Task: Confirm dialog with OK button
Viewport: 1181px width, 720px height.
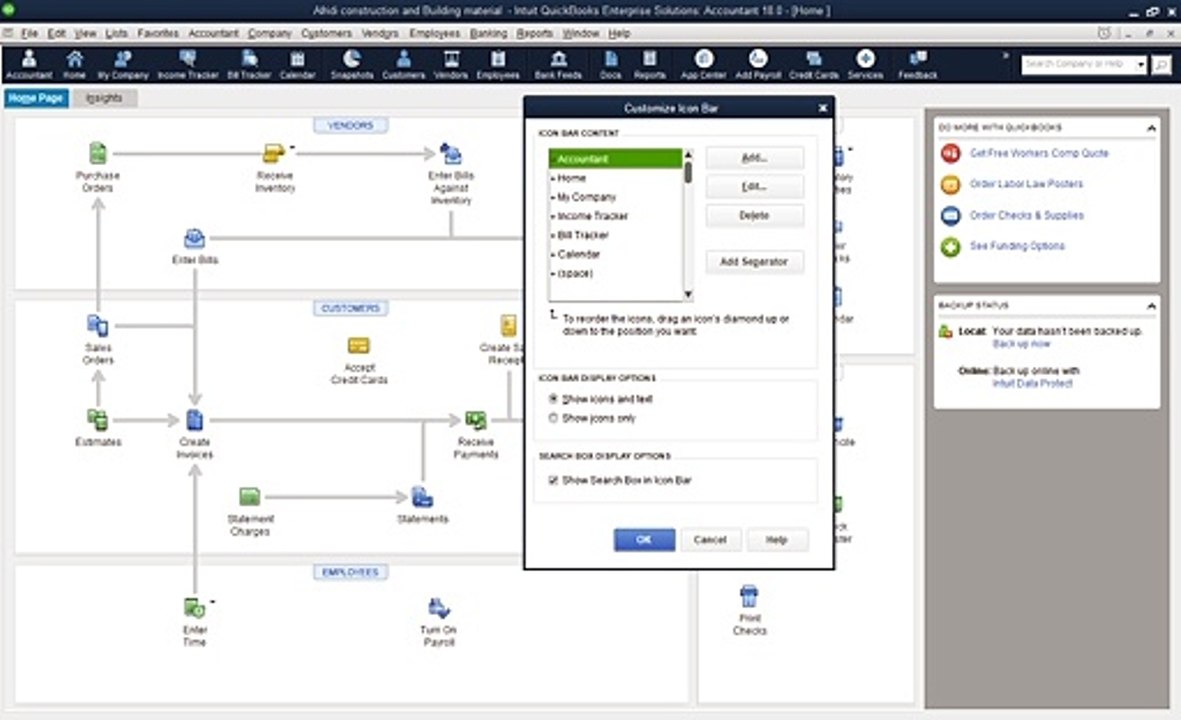Action: [644, 539]
